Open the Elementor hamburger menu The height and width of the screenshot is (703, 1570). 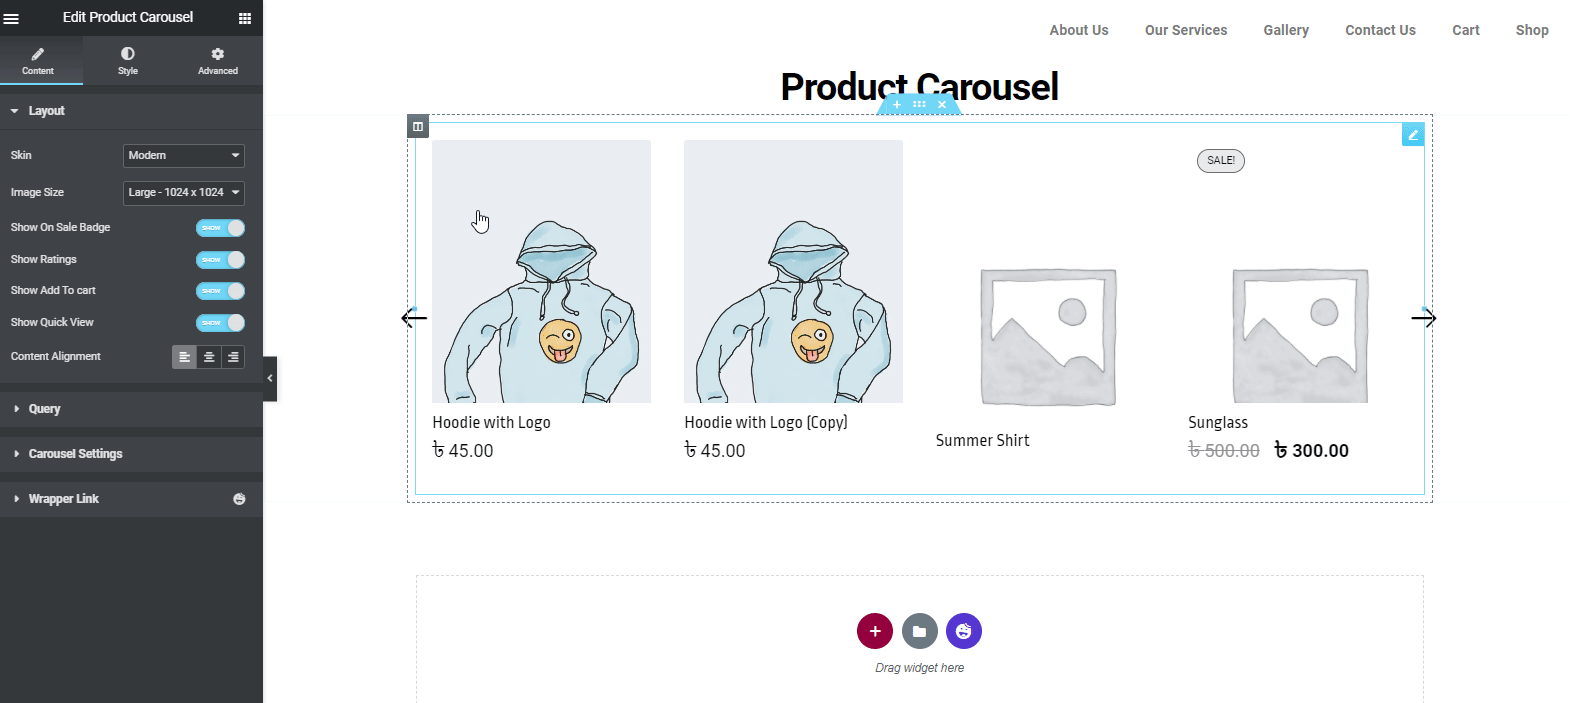(x=12, y=18)
